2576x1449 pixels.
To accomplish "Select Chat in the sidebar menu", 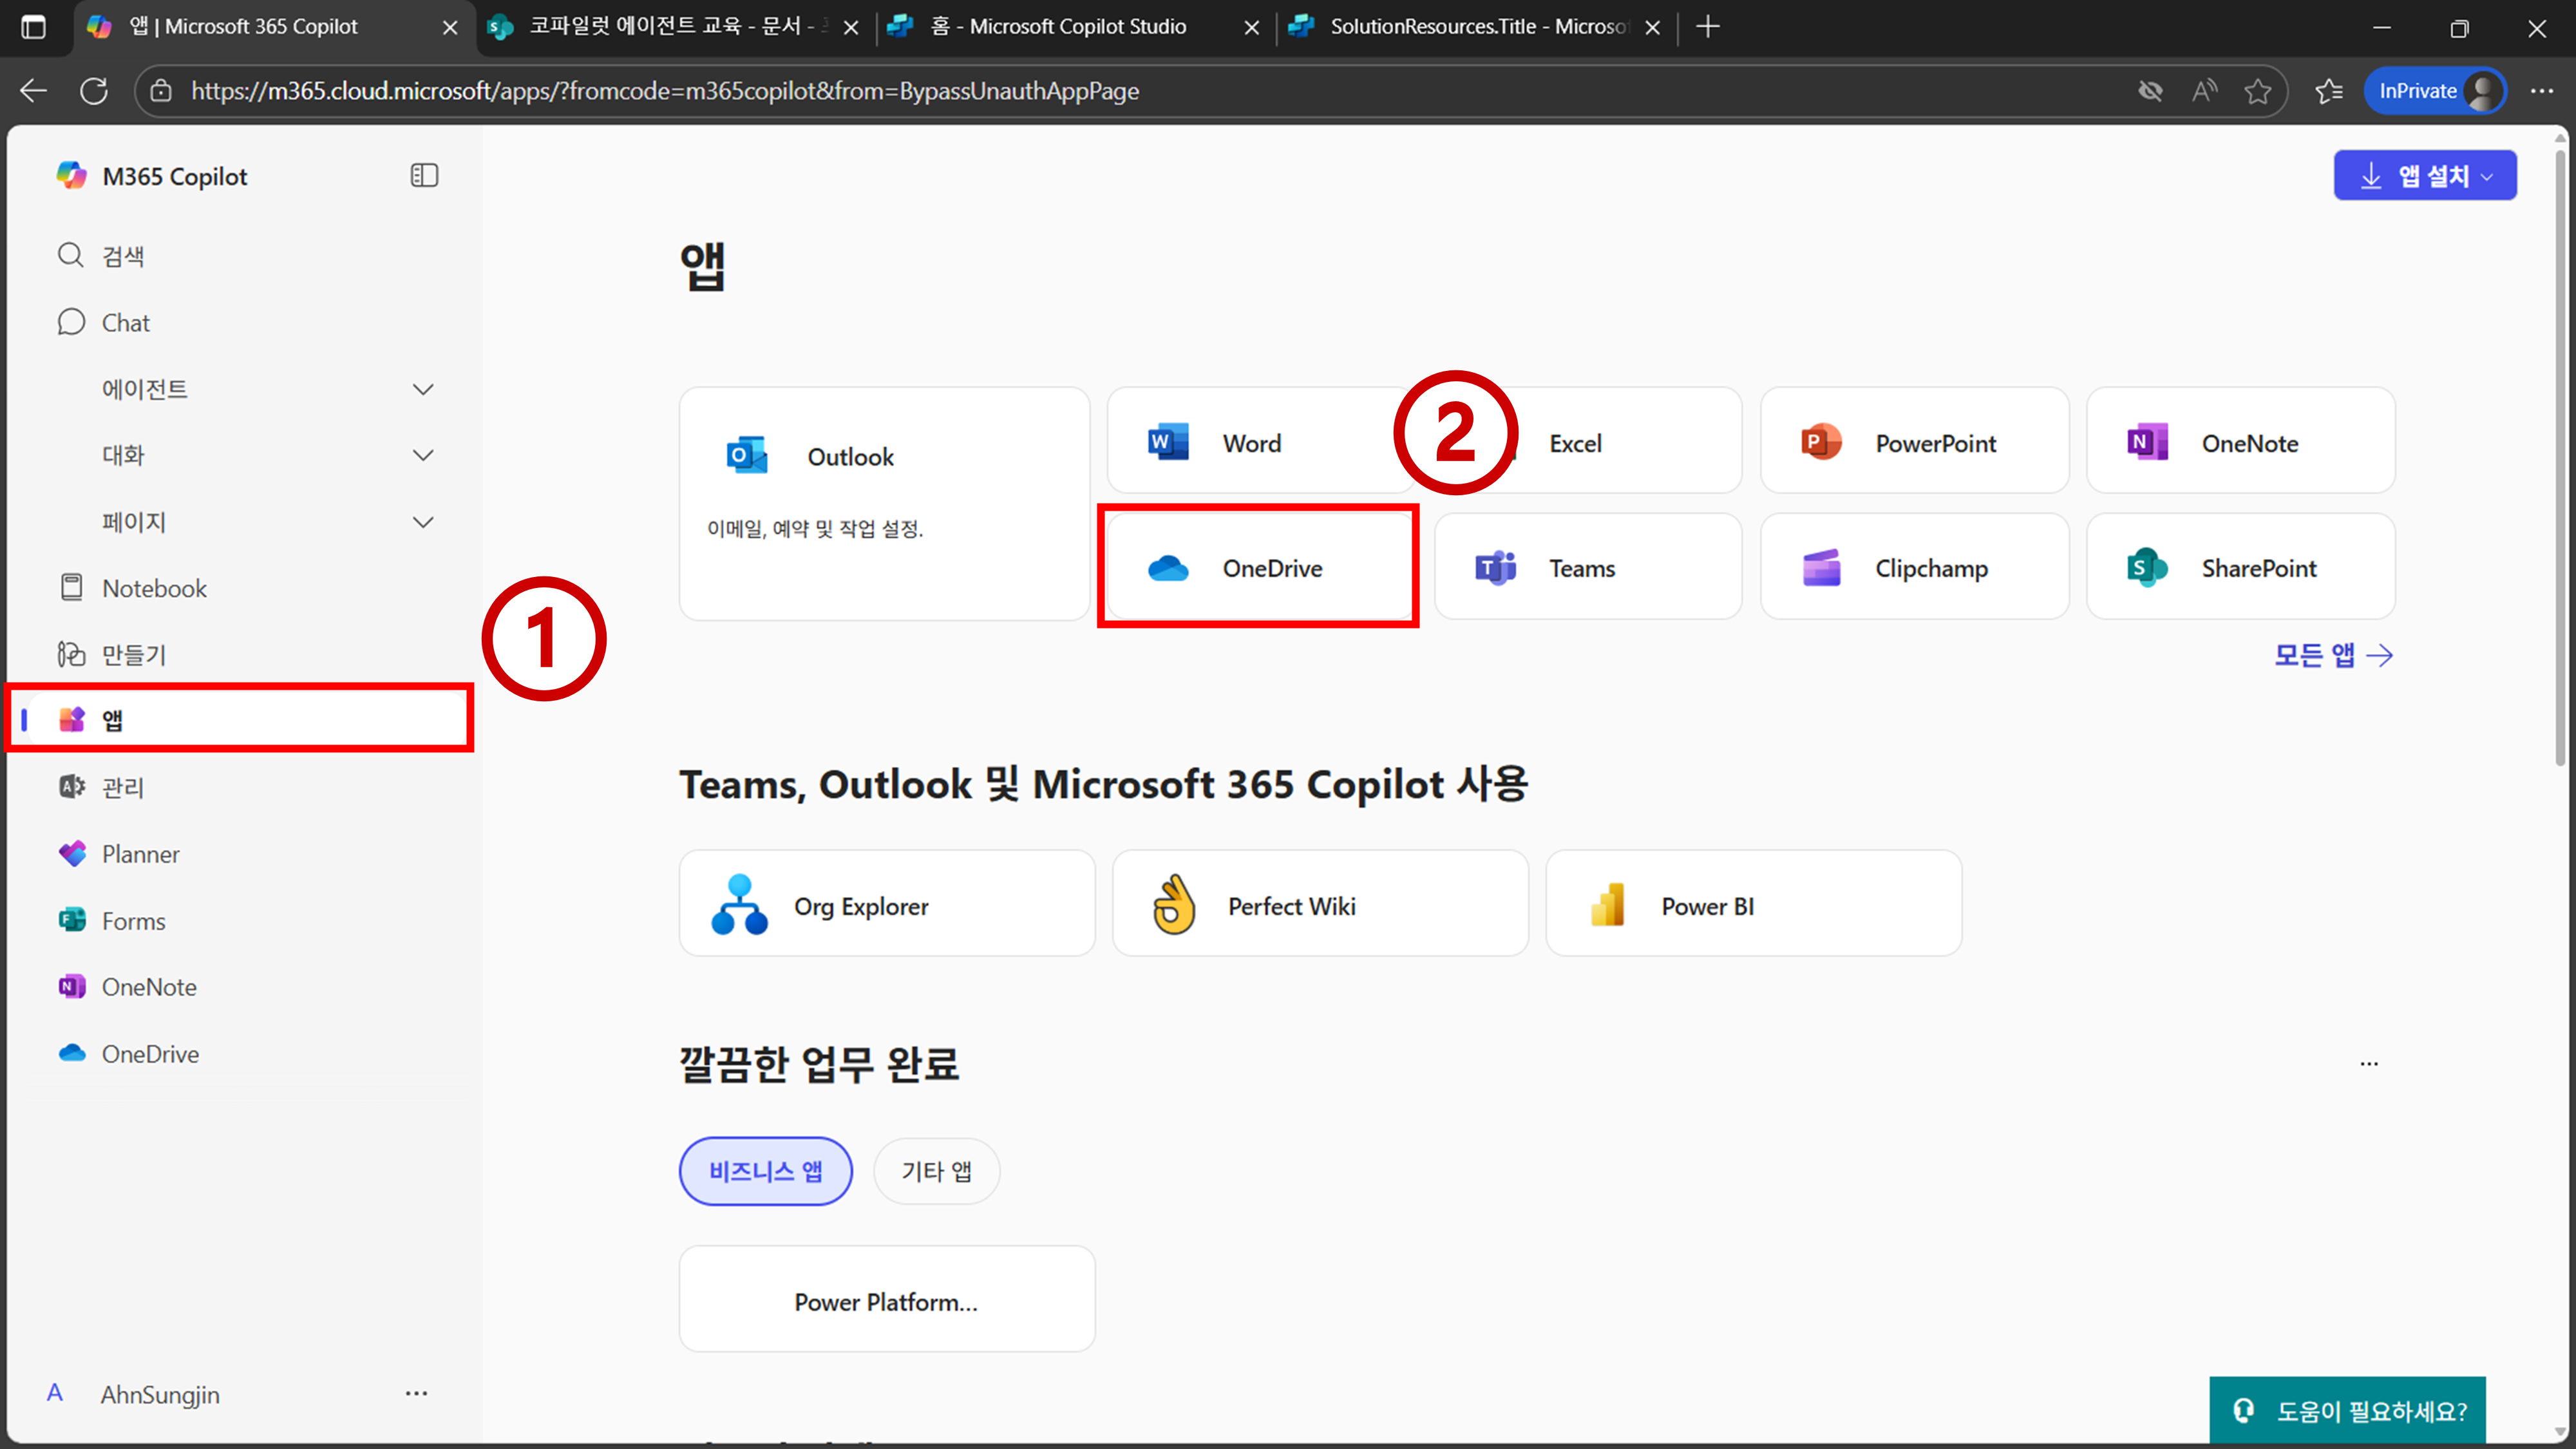I will point(125,322).
